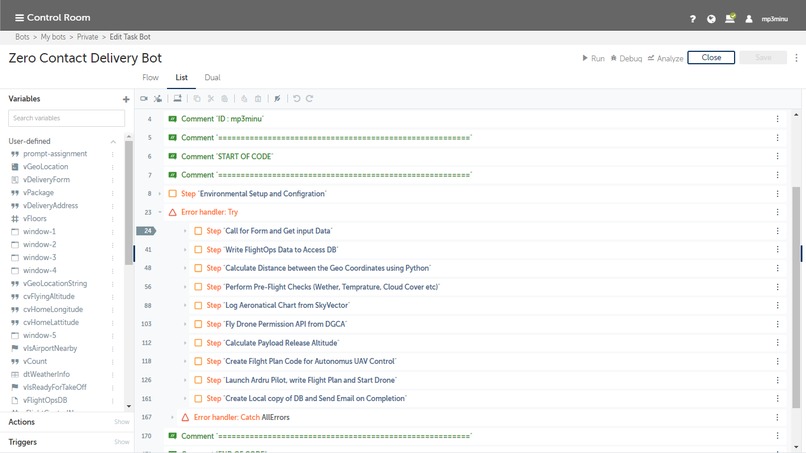Select the cvFlyingAltitude variable
Image resolution: width=806 pixels, height=453 pixels.
tap(49, 296)
